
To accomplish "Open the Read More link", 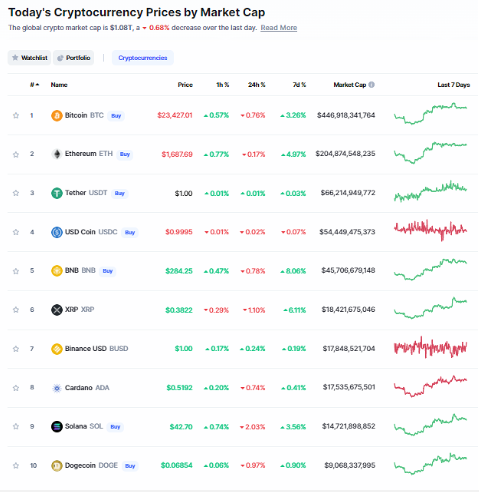I will click(x=279, y=28).
